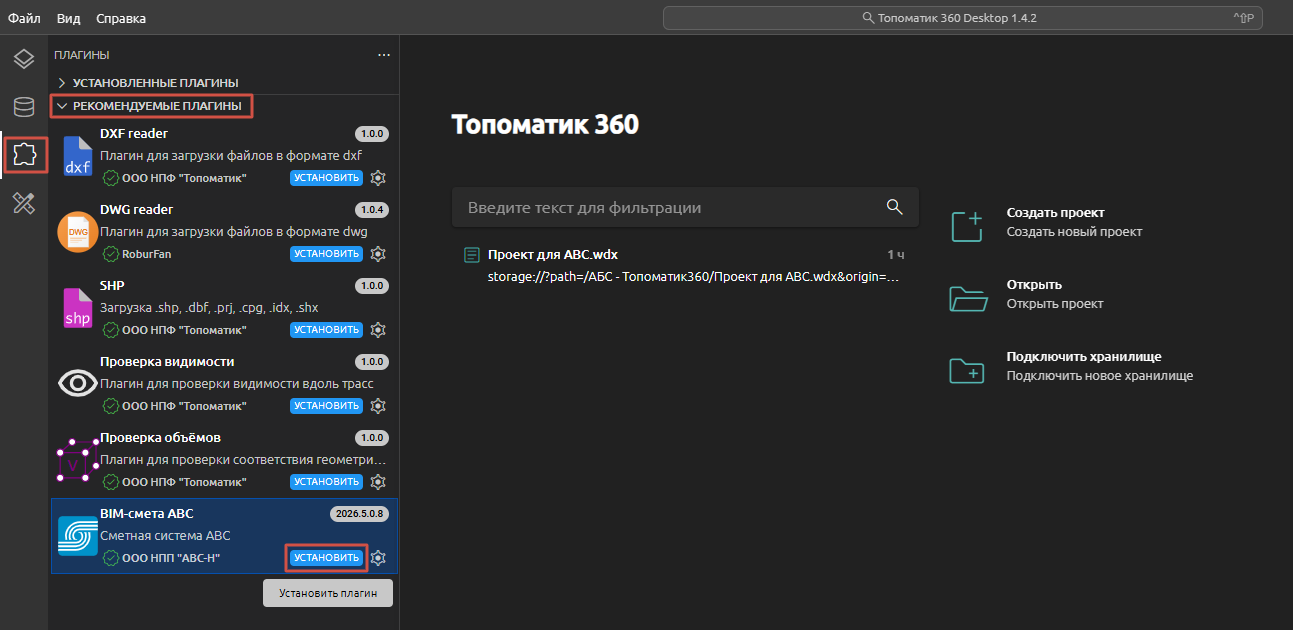Click the DXF reader plugin icon
Image resolution: width=1293 pixels, height=630 pixels.
77,156
